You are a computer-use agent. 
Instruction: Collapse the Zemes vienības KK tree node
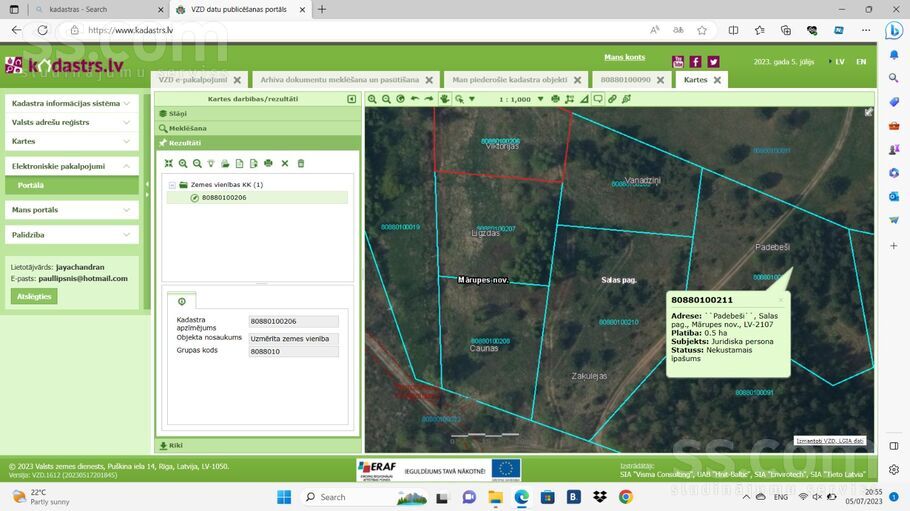172,185
